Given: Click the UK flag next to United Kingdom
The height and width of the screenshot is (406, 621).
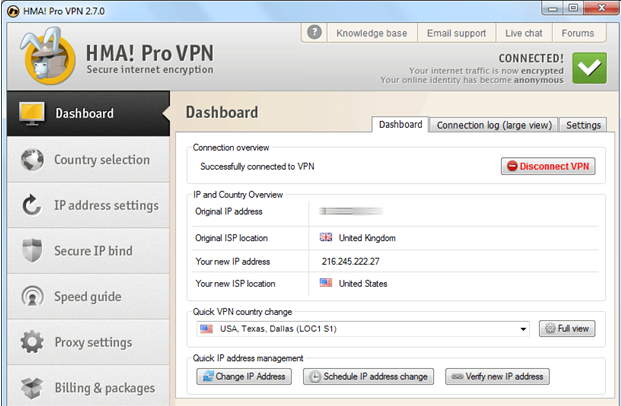Looking at the screenshot, I should pos(326,237).
